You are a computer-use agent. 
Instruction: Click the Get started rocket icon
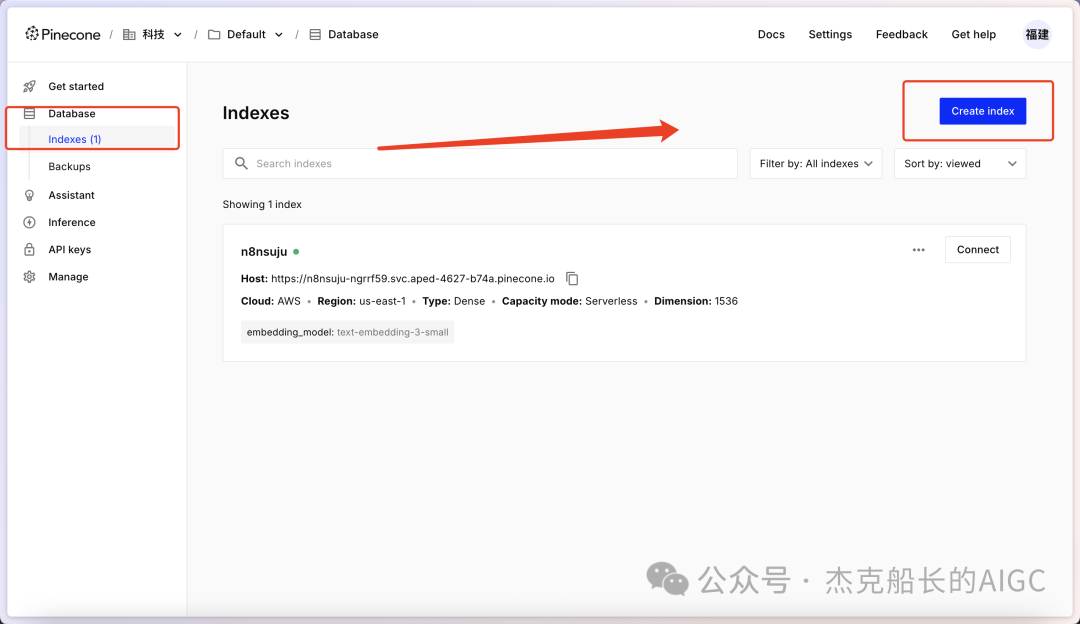29,86
